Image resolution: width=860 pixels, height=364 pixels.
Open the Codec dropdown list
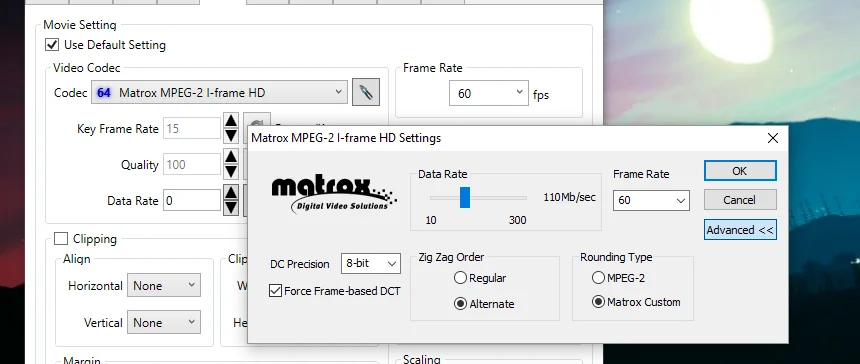pyautogui.click(x=219, y=93)
